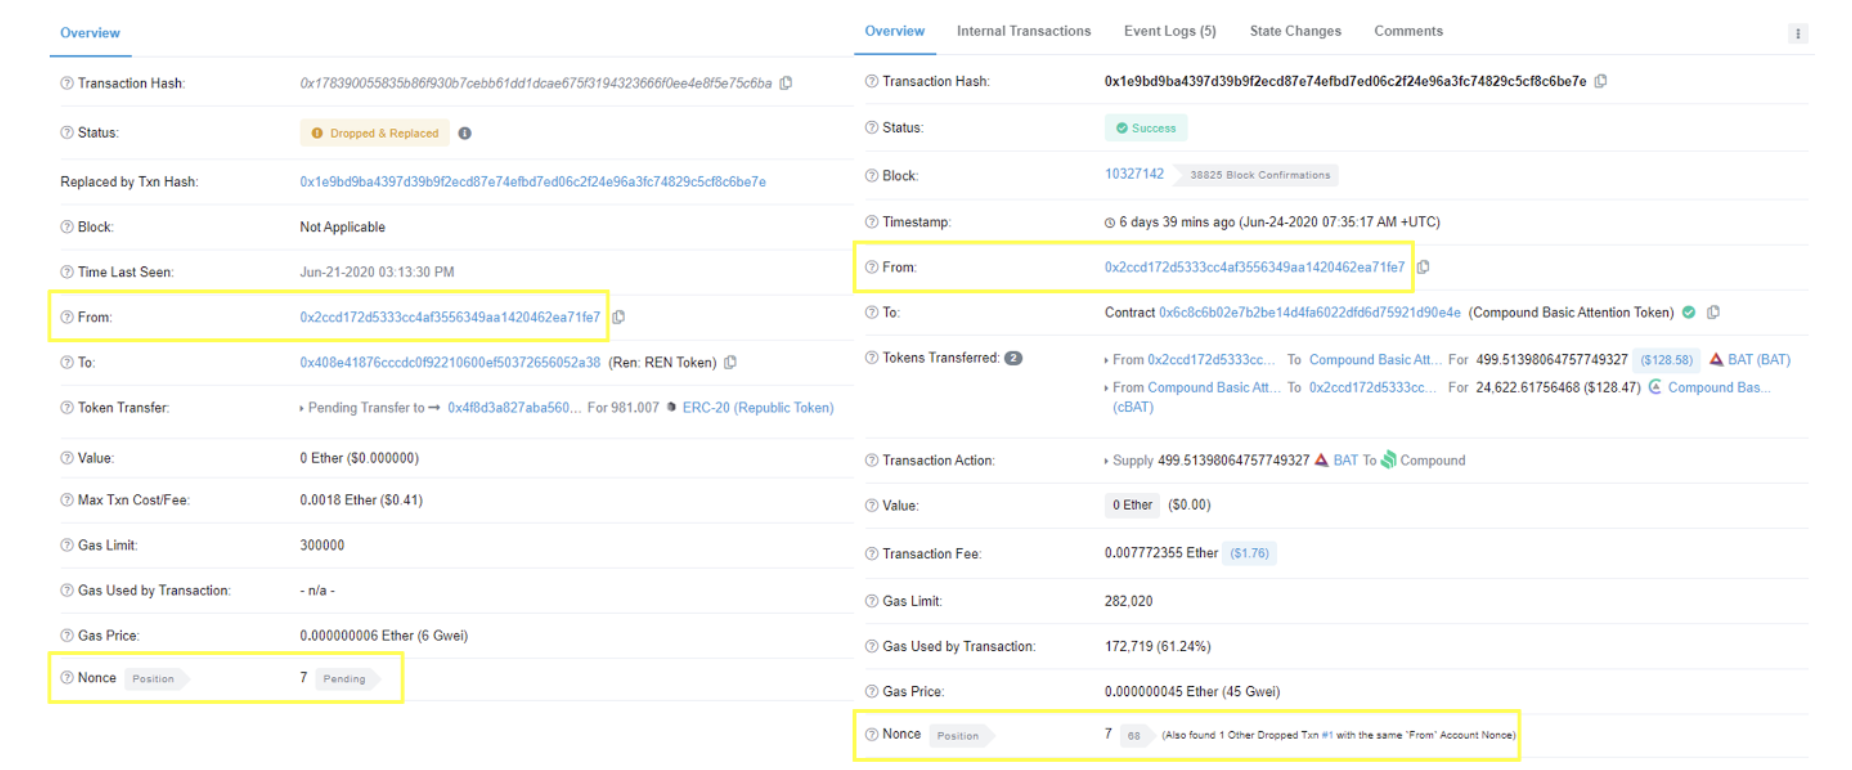Click the clock icon beside the timestamp
This screenshot has height=770, width=1852.
tap(1109, 222)
